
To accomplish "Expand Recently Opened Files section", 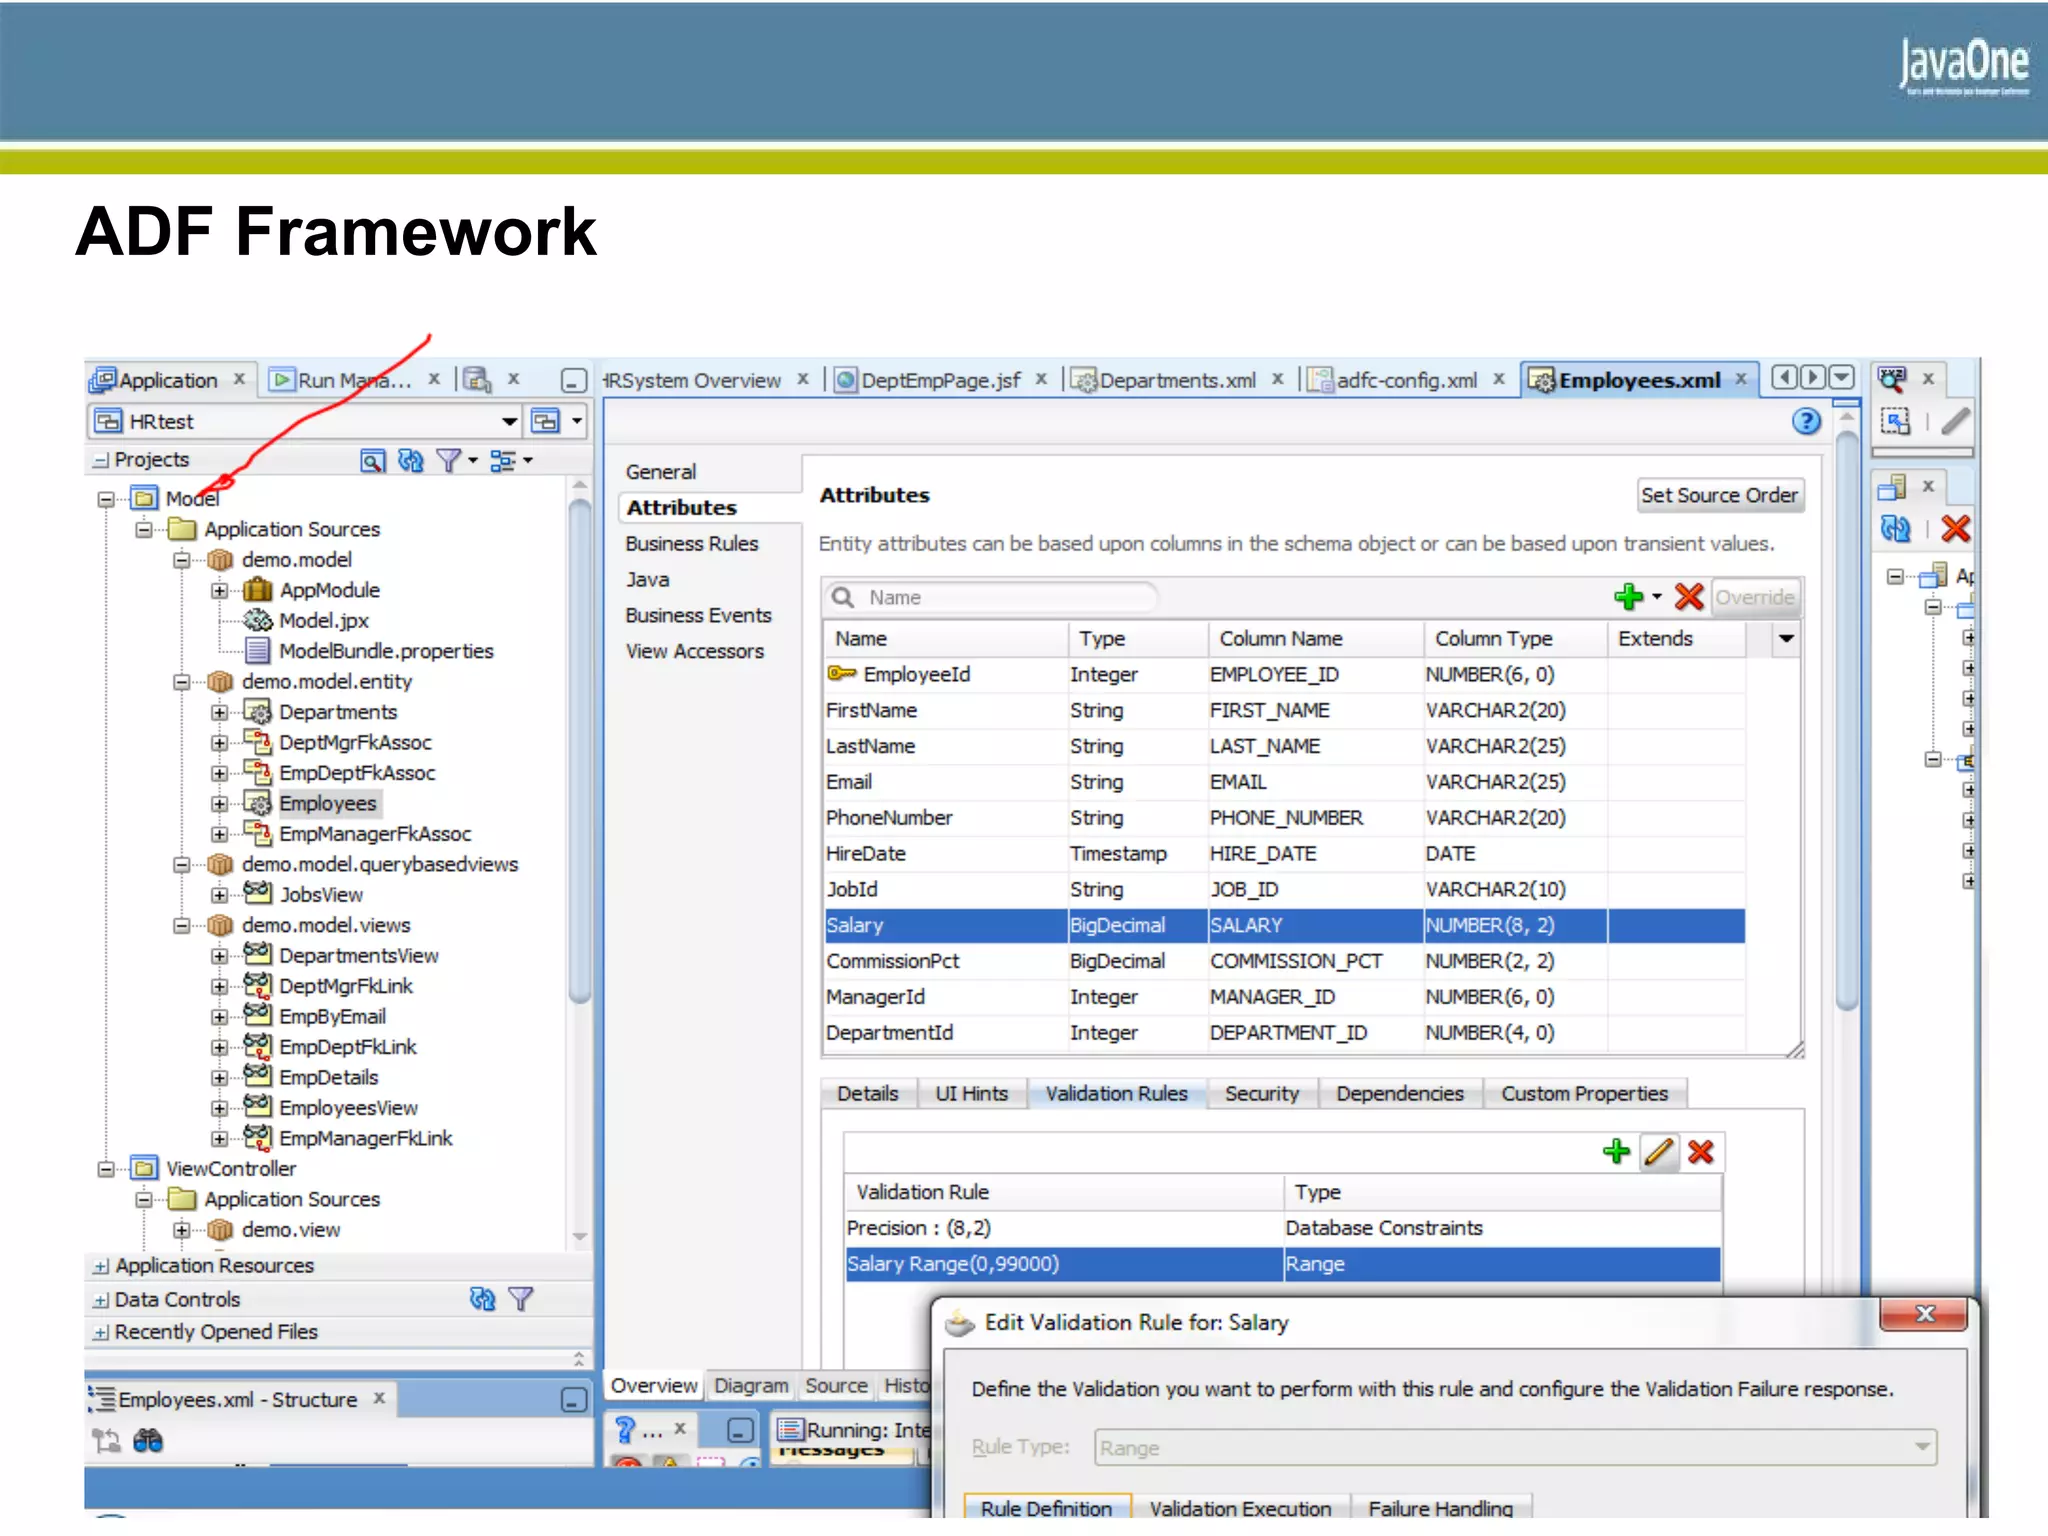I will point(100,1332).
